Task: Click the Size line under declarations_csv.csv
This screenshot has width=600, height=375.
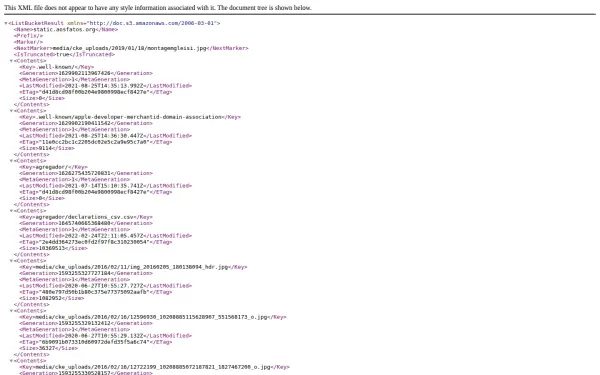Action: click(x=53, y=248)
